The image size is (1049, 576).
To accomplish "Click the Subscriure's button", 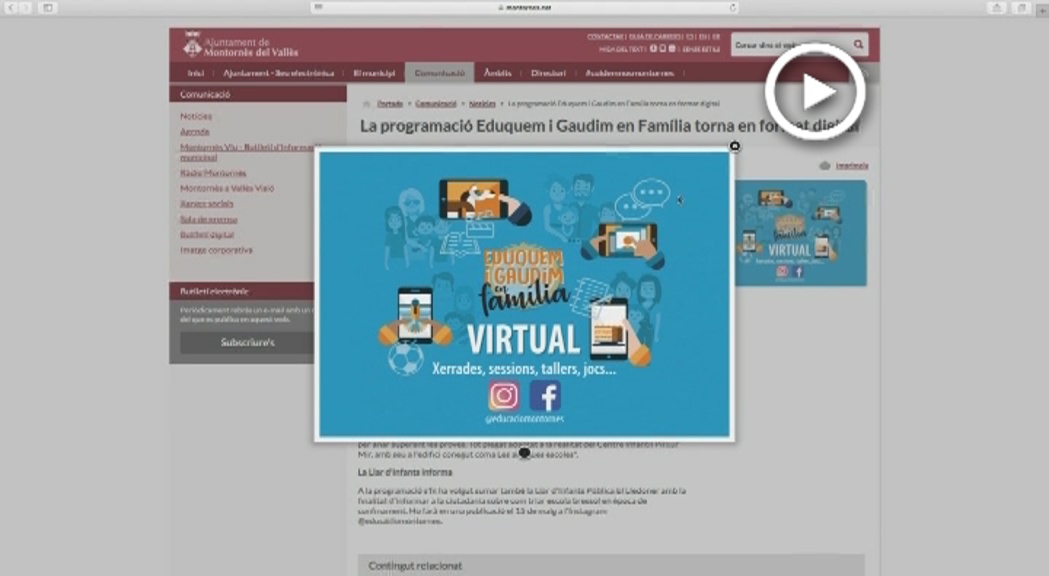I will tap(247, 342).
